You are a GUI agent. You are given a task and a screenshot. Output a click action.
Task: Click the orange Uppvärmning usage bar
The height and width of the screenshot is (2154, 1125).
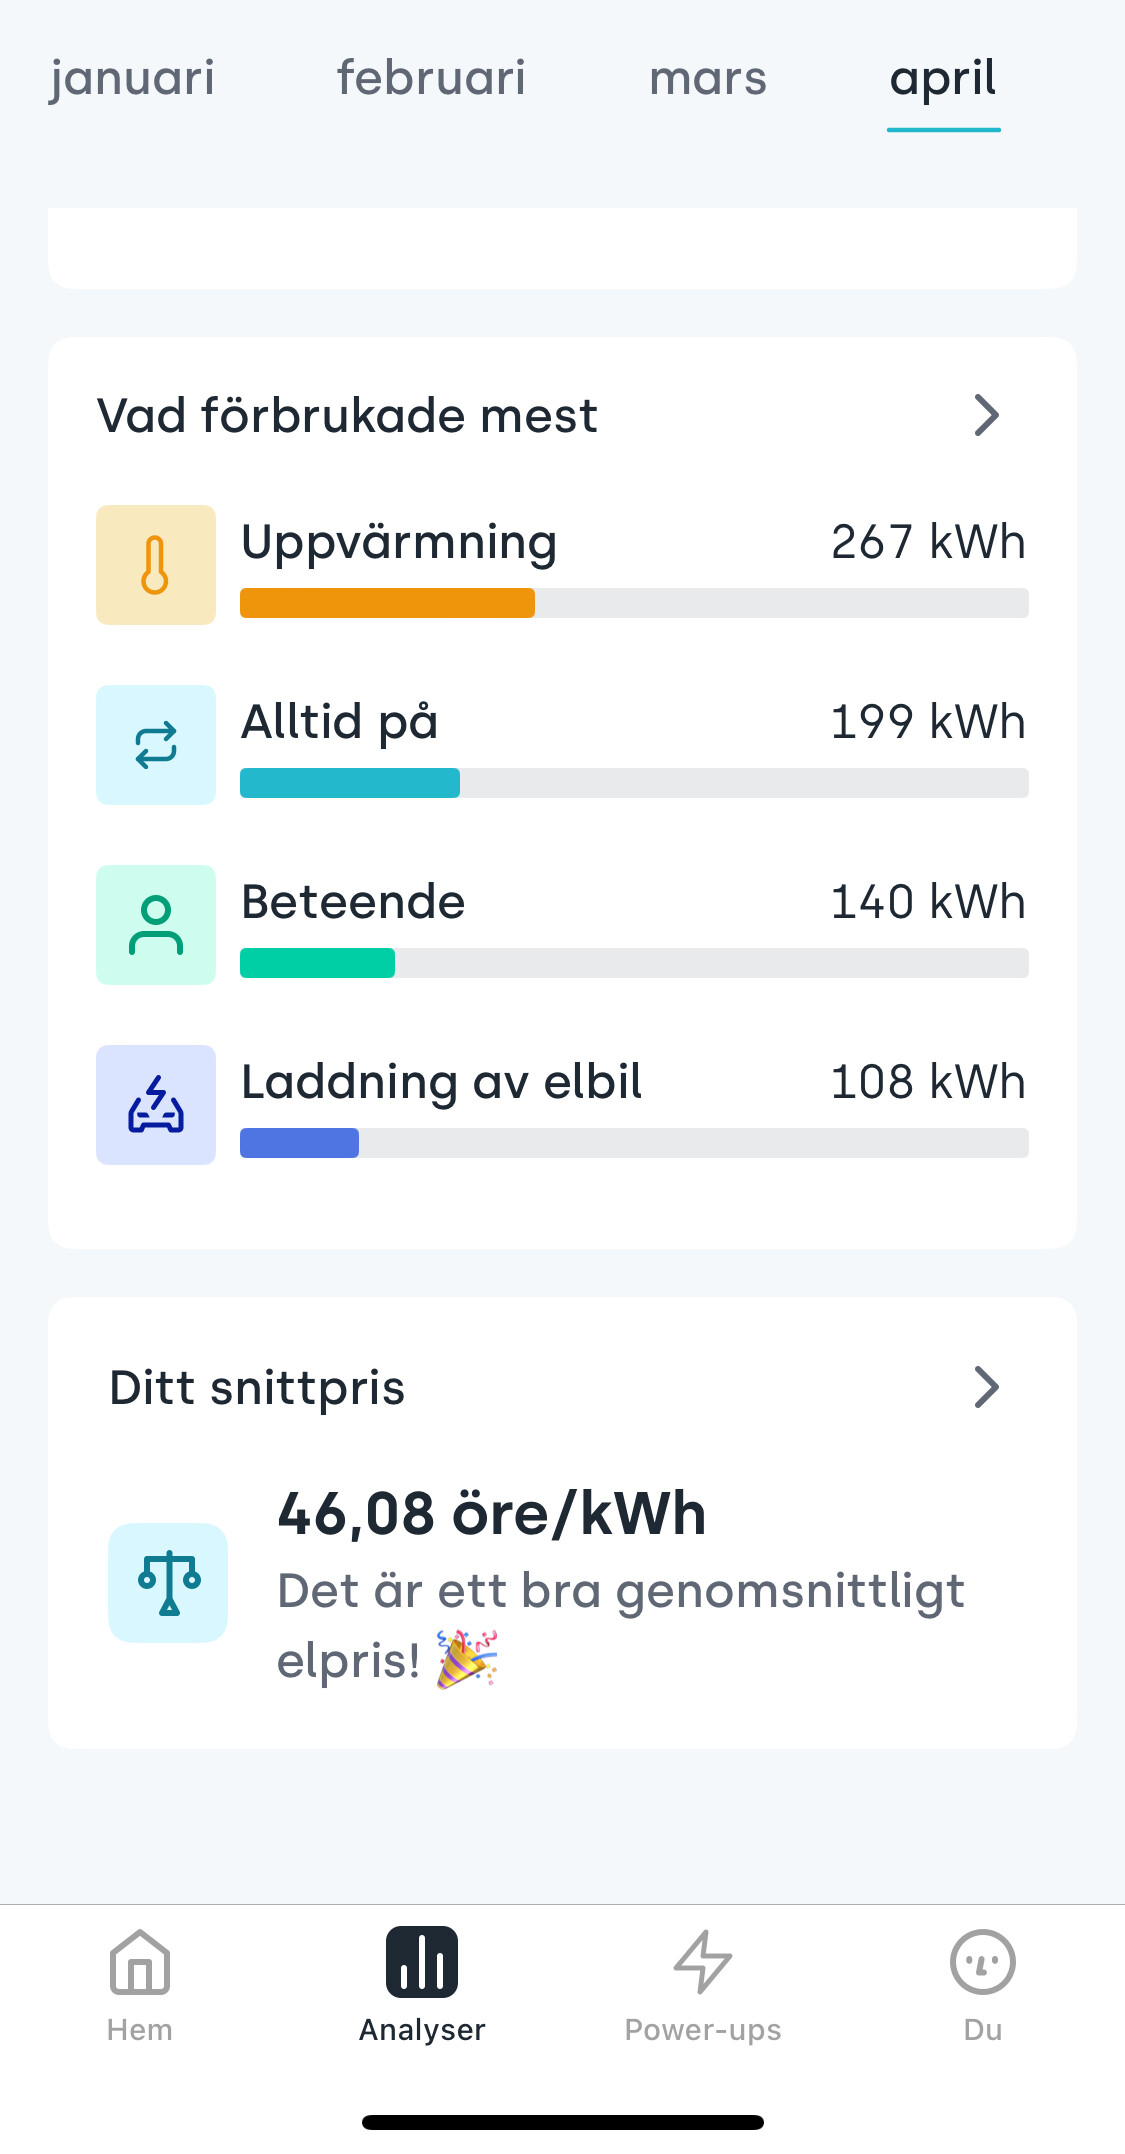387,603
